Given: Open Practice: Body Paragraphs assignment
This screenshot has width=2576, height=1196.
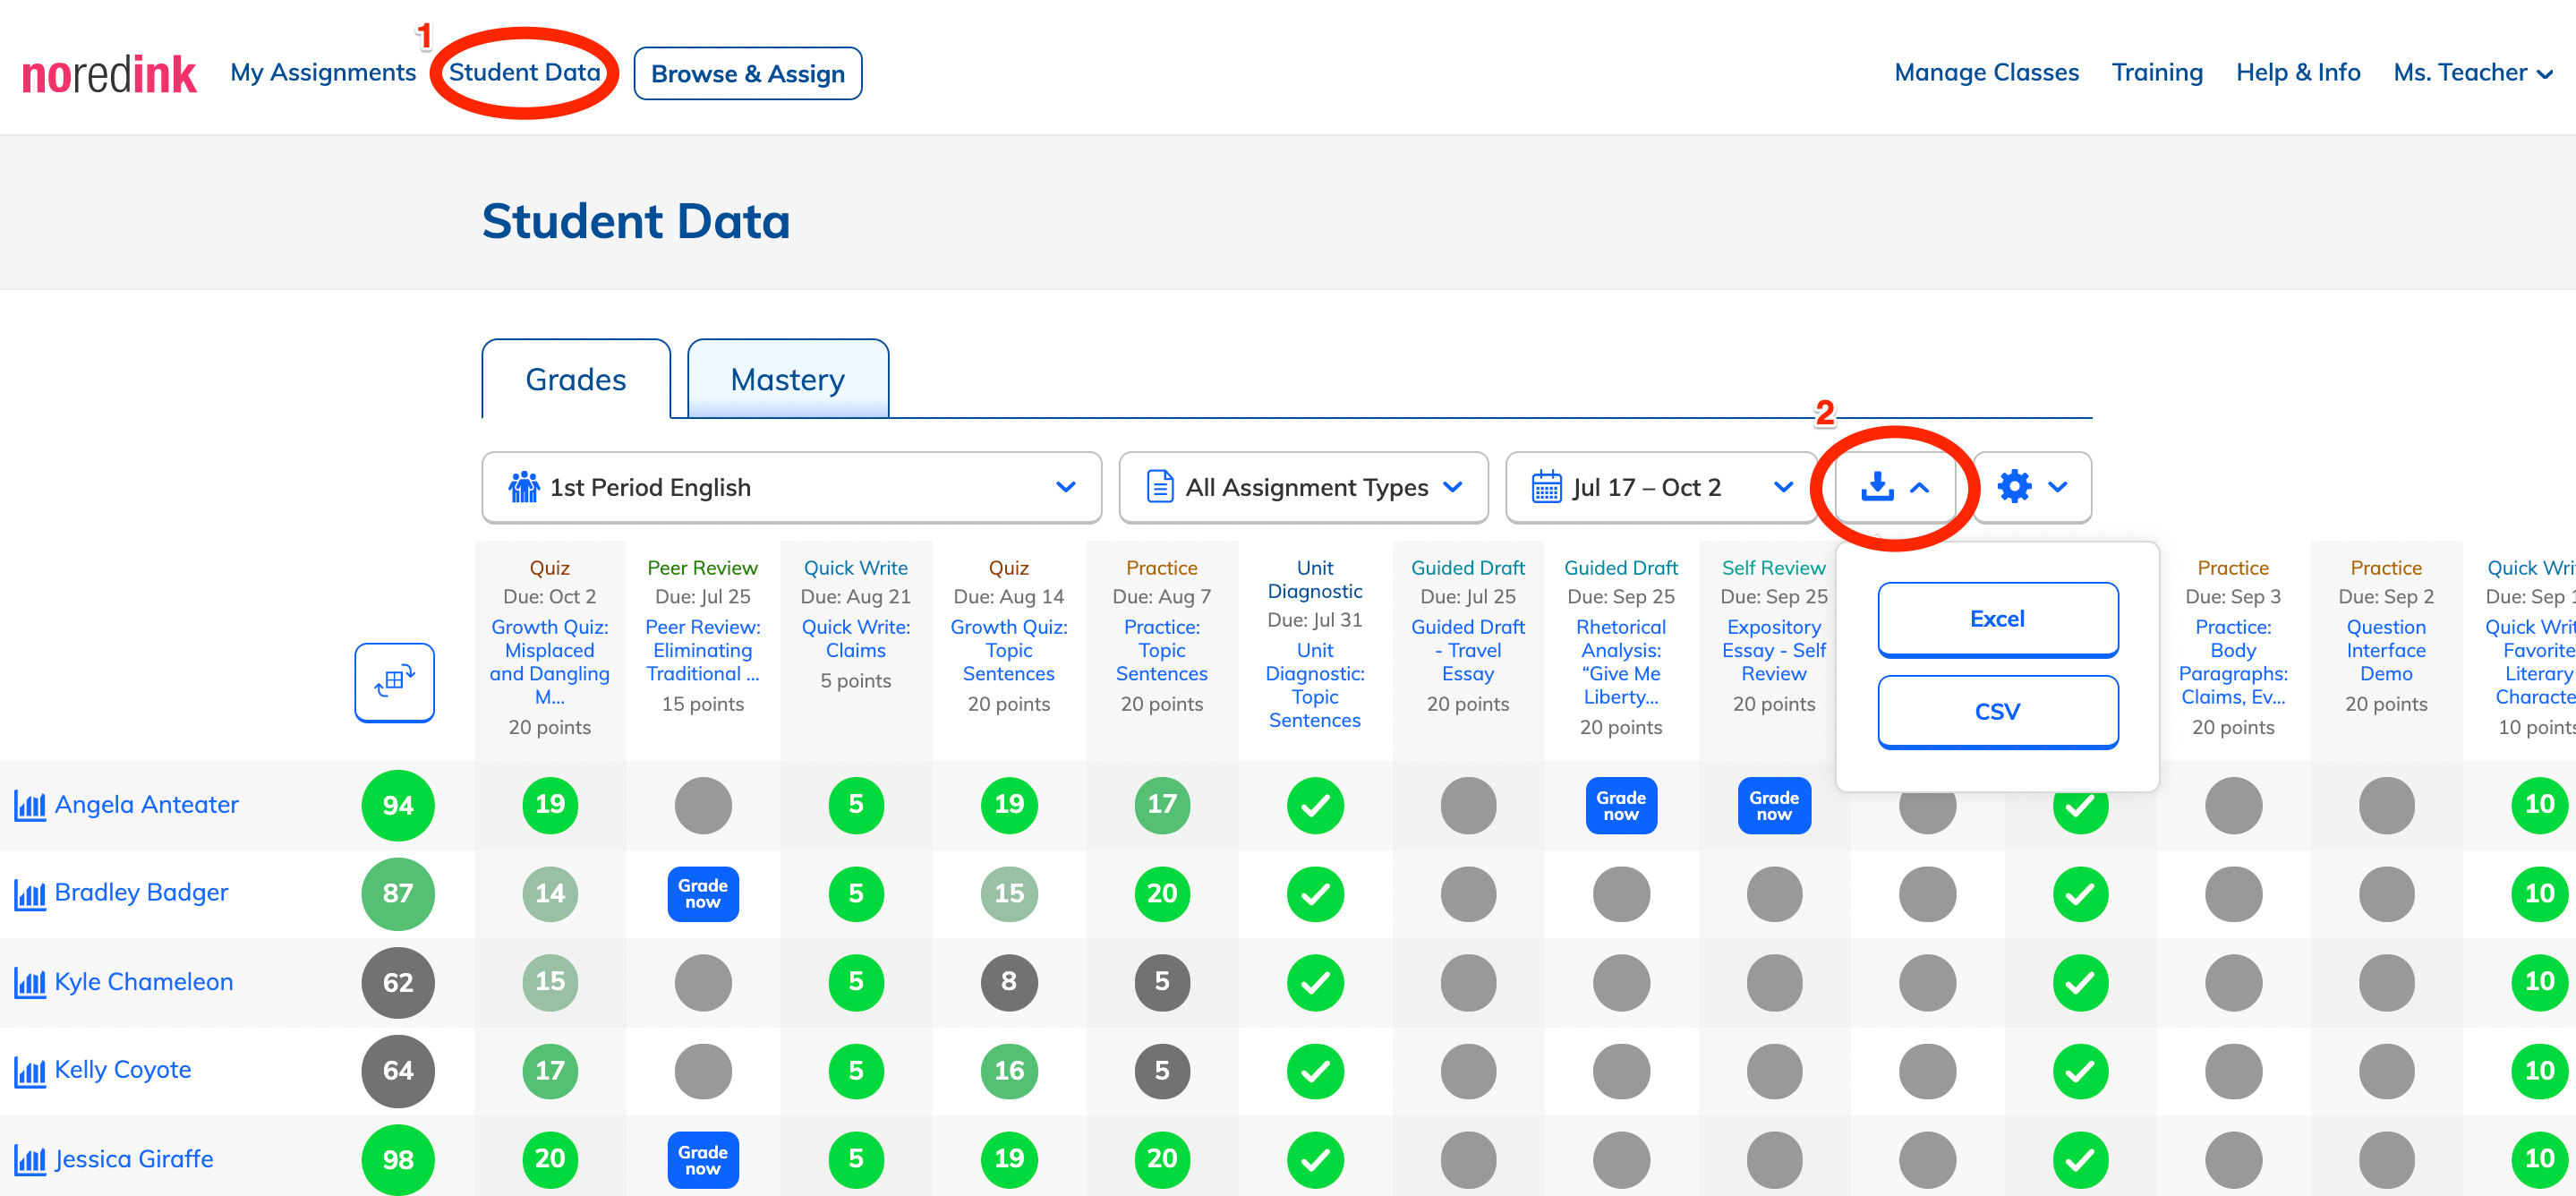Looking at the screenshot, I should [2233, 661].
